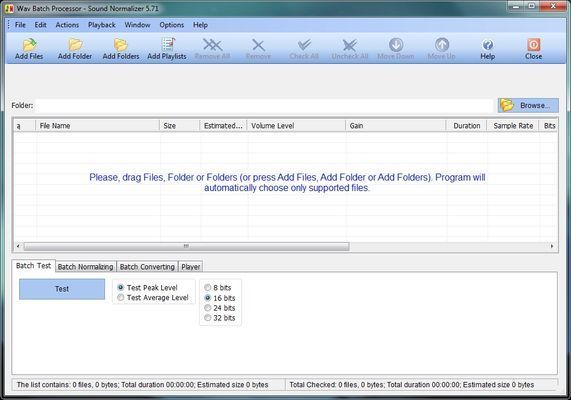Open the Options menu
The image size is (571, 400).
172,25
